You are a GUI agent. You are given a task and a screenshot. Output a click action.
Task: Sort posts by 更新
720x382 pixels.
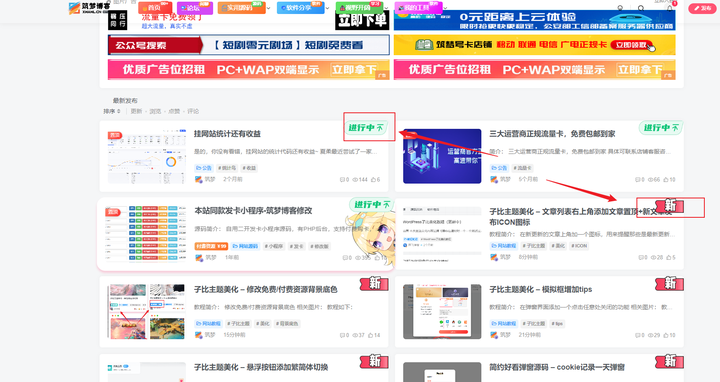coord(136,111)
